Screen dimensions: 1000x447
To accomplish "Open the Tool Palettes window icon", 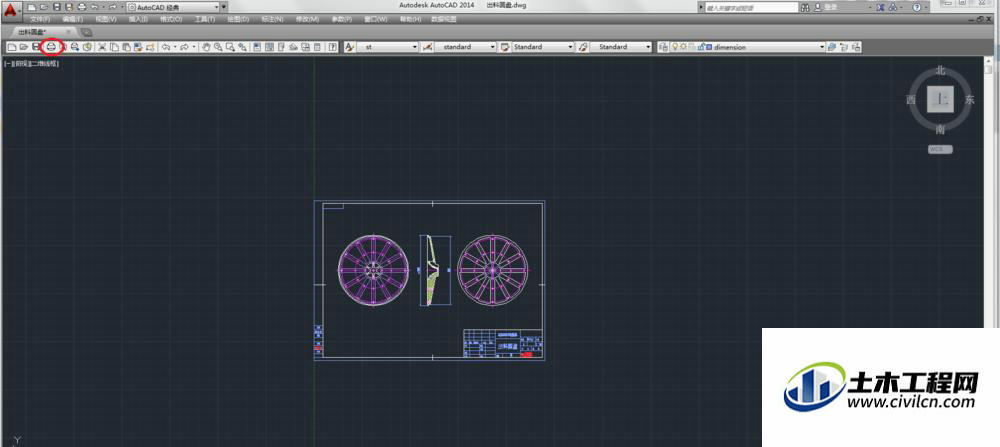I will click(281, 47).
